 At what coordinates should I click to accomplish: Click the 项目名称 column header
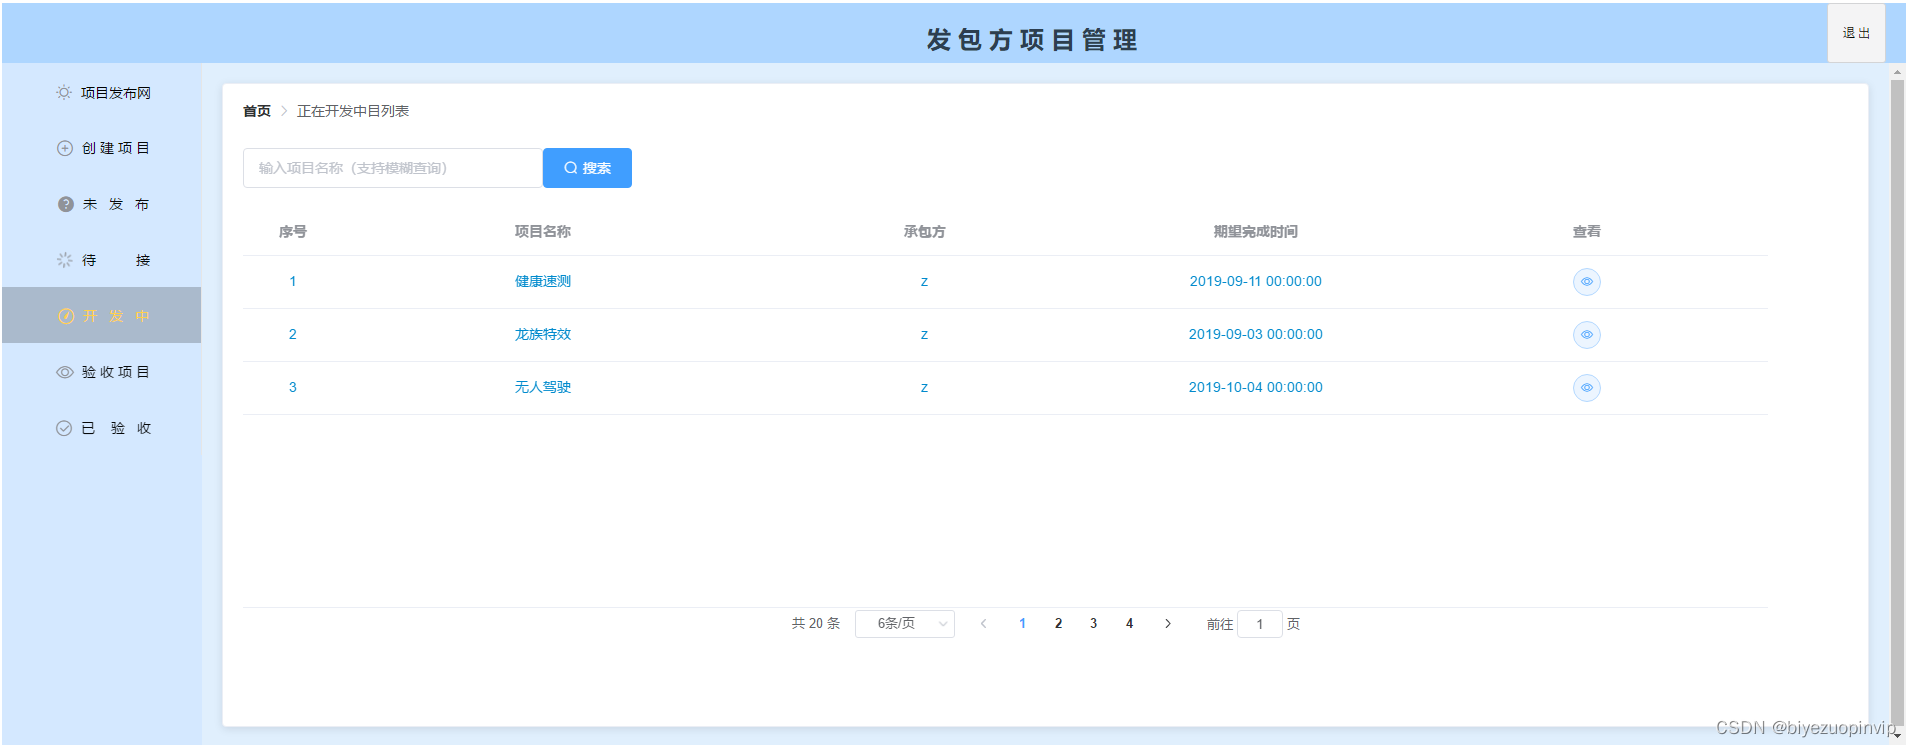click(x=543, y=232)
